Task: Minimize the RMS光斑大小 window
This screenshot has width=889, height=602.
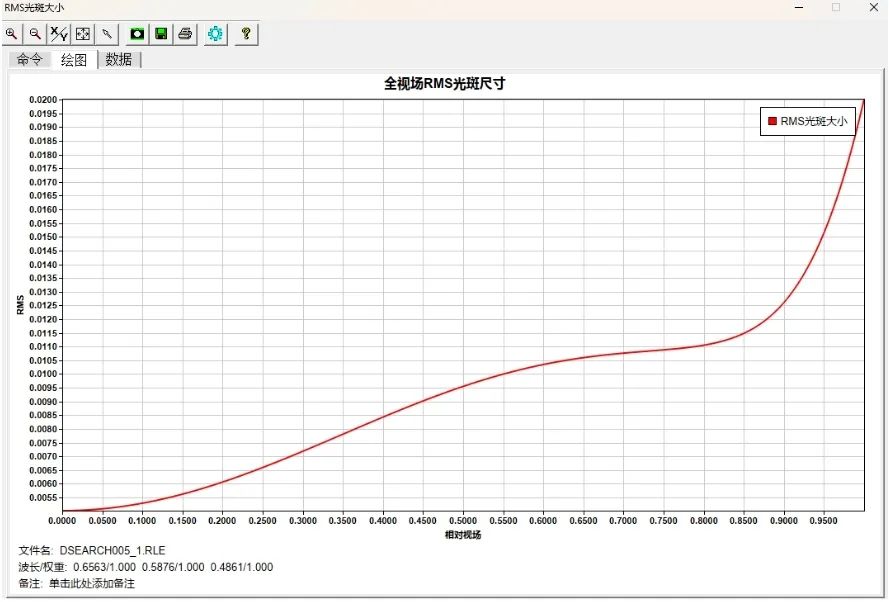Action: point(799,7)
